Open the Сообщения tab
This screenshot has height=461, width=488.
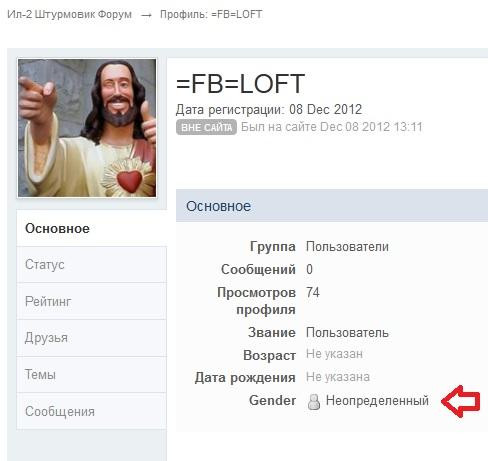(92, 411)
